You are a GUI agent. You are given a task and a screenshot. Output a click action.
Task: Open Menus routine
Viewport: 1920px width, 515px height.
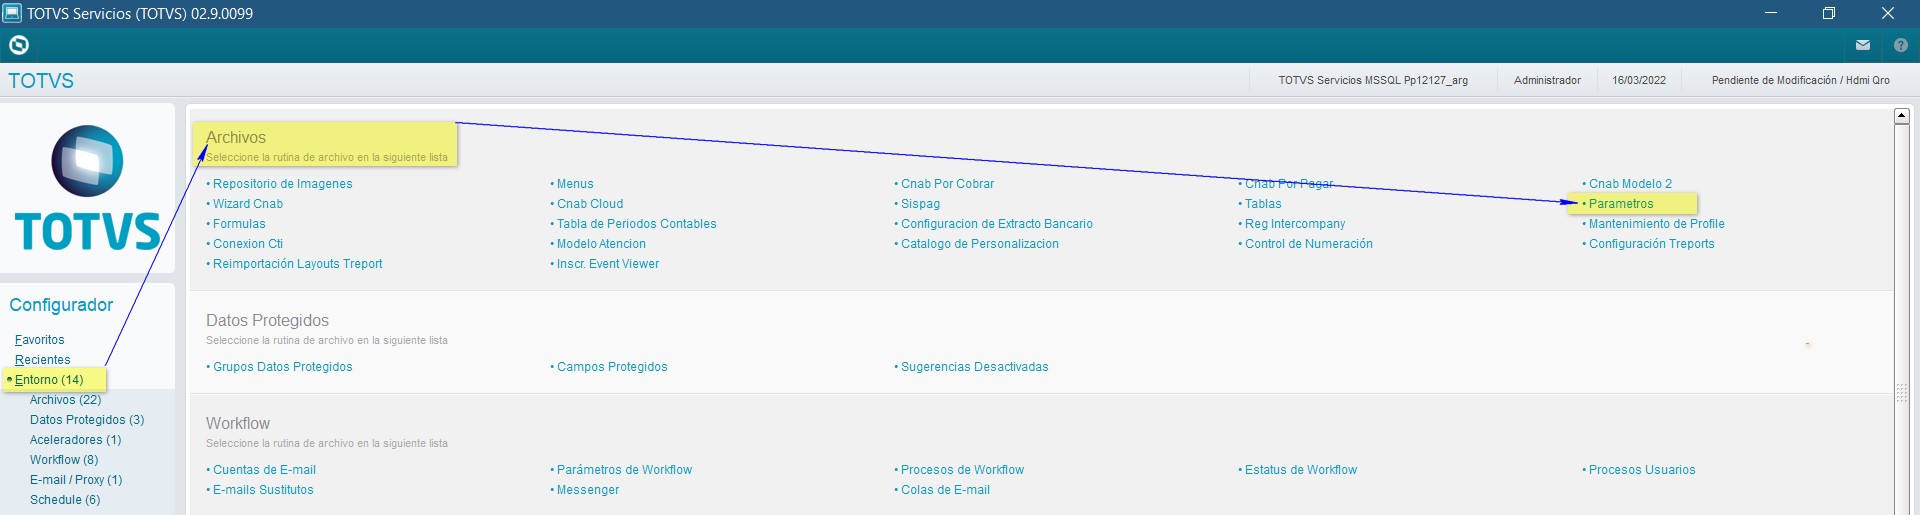[575, 184]
